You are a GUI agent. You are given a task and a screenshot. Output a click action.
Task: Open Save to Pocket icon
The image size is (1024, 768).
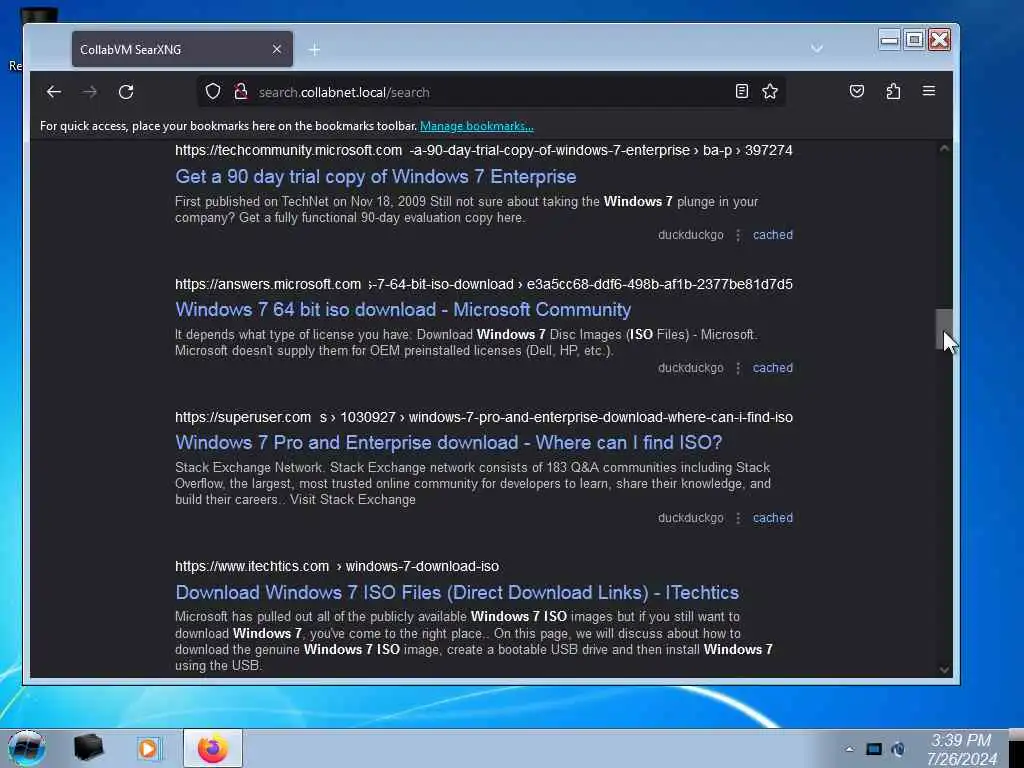click(857, 91)
